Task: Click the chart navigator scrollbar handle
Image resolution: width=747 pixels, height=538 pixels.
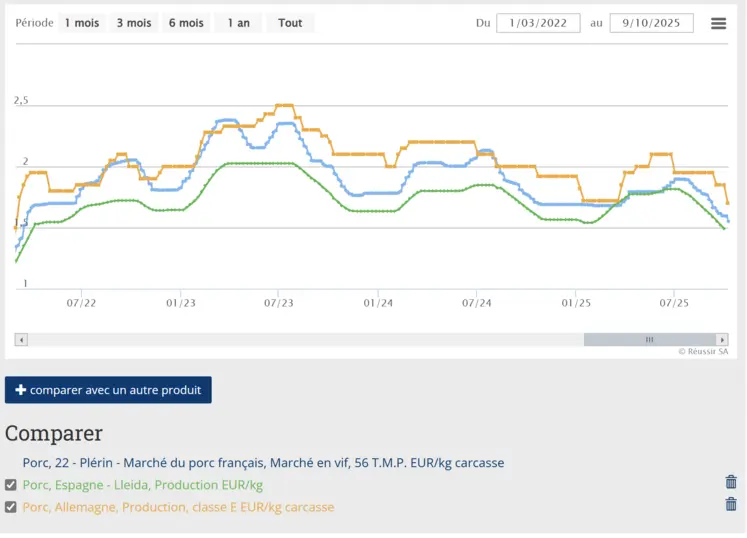Action: pyautogui.click(x=649, y=340)
